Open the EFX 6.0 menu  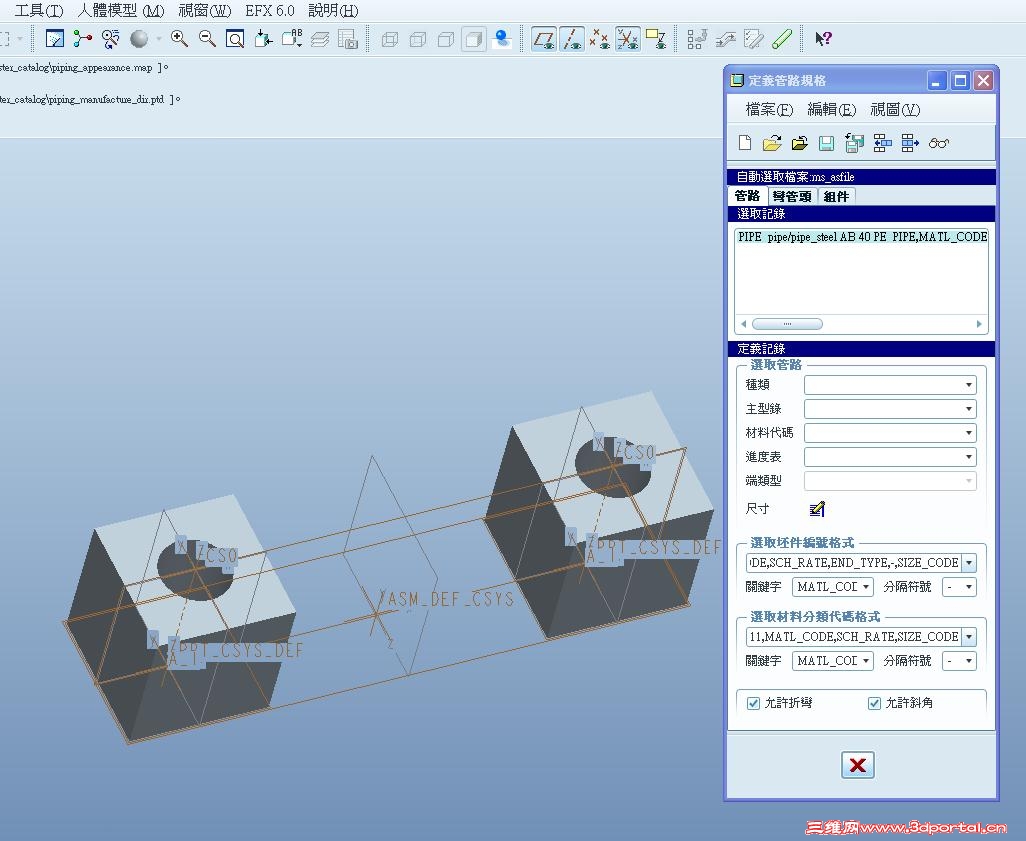click(x=270, y=10)
